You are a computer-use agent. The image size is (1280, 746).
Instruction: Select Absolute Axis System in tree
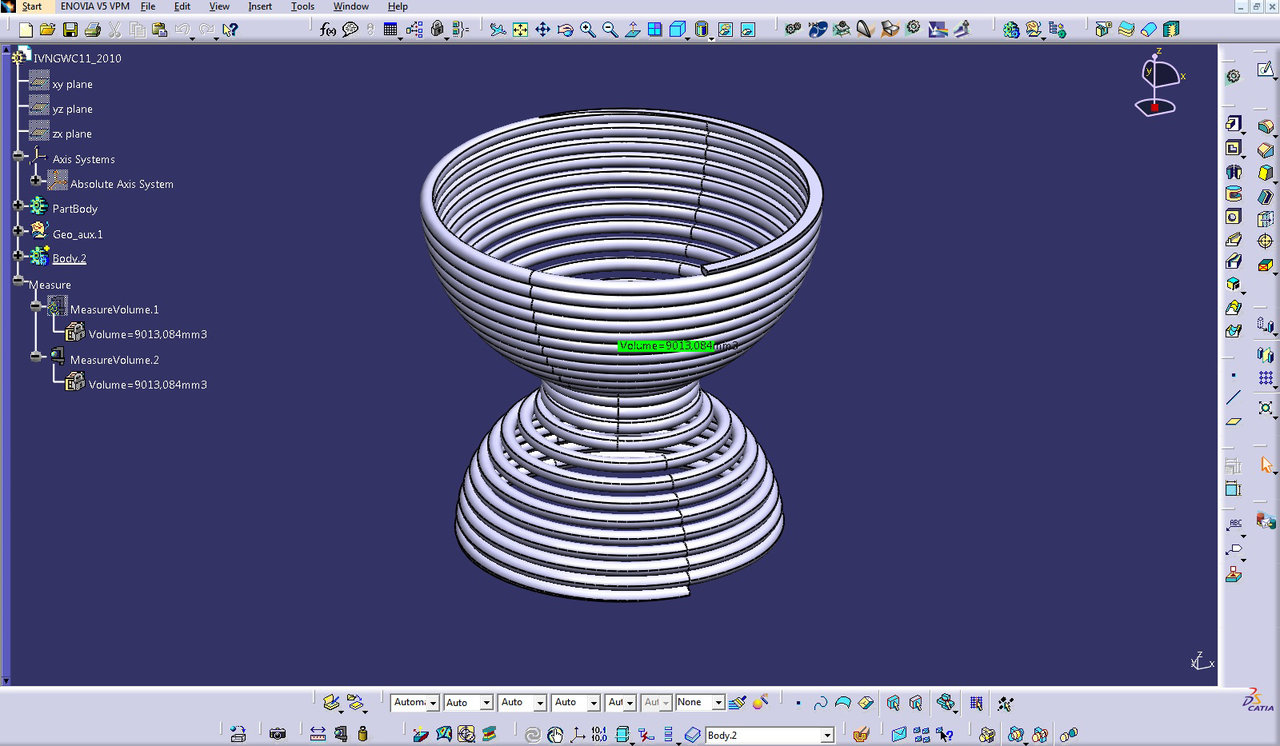click(121, 184)
